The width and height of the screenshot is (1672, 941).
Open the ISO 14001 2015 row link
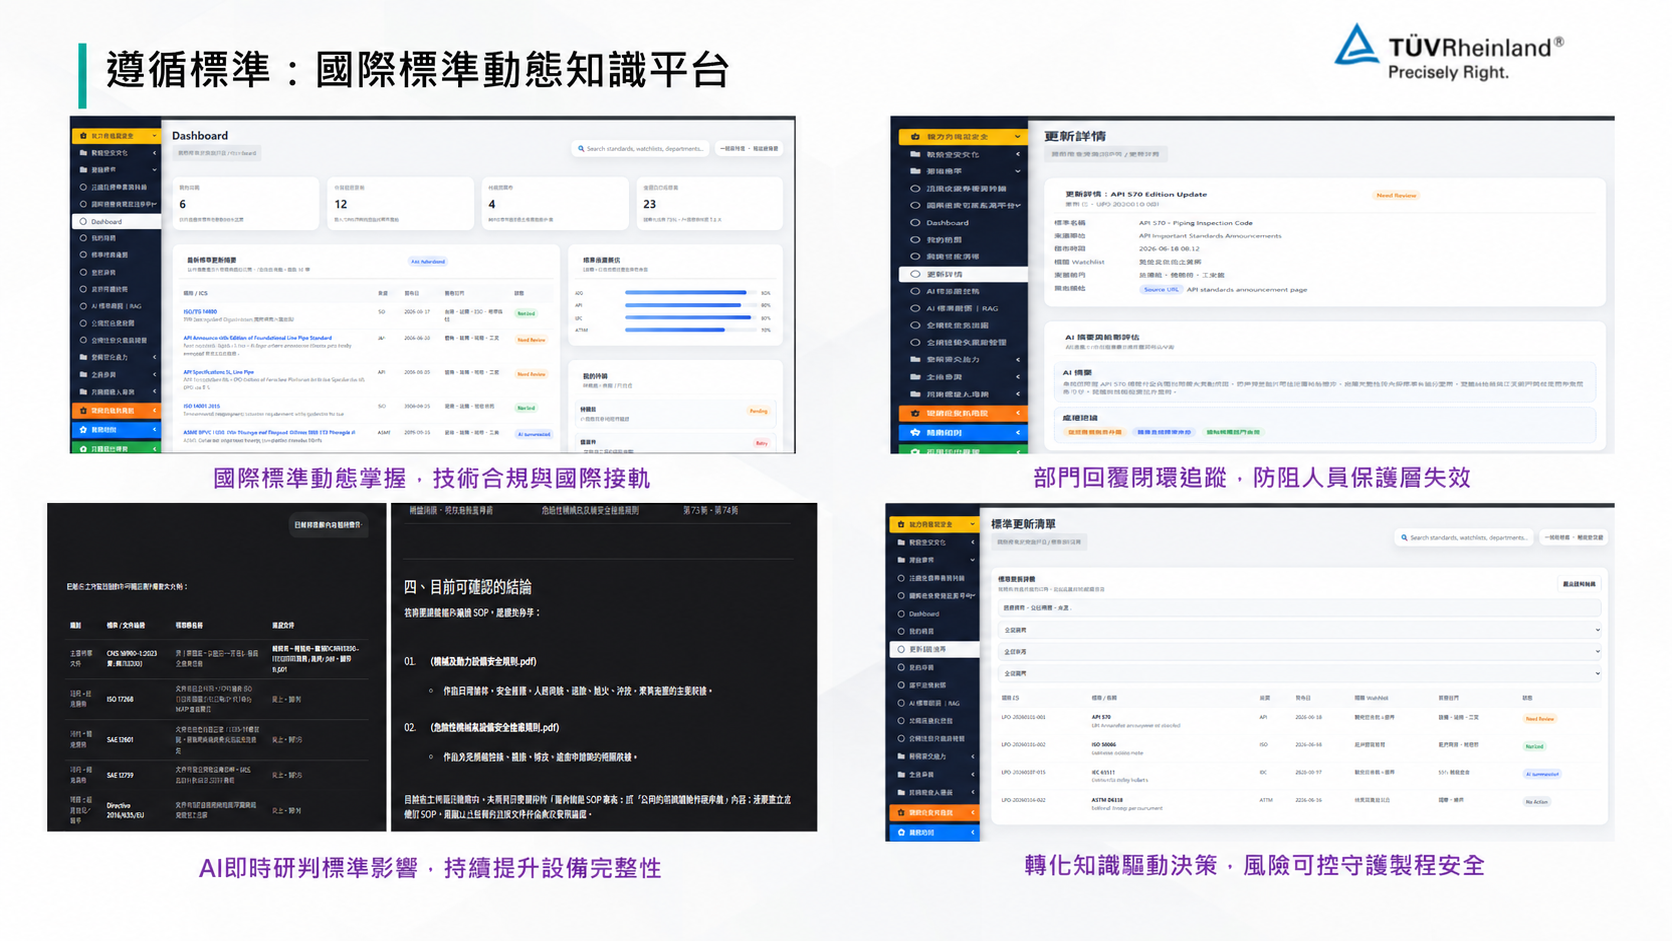tap(201, 406)
